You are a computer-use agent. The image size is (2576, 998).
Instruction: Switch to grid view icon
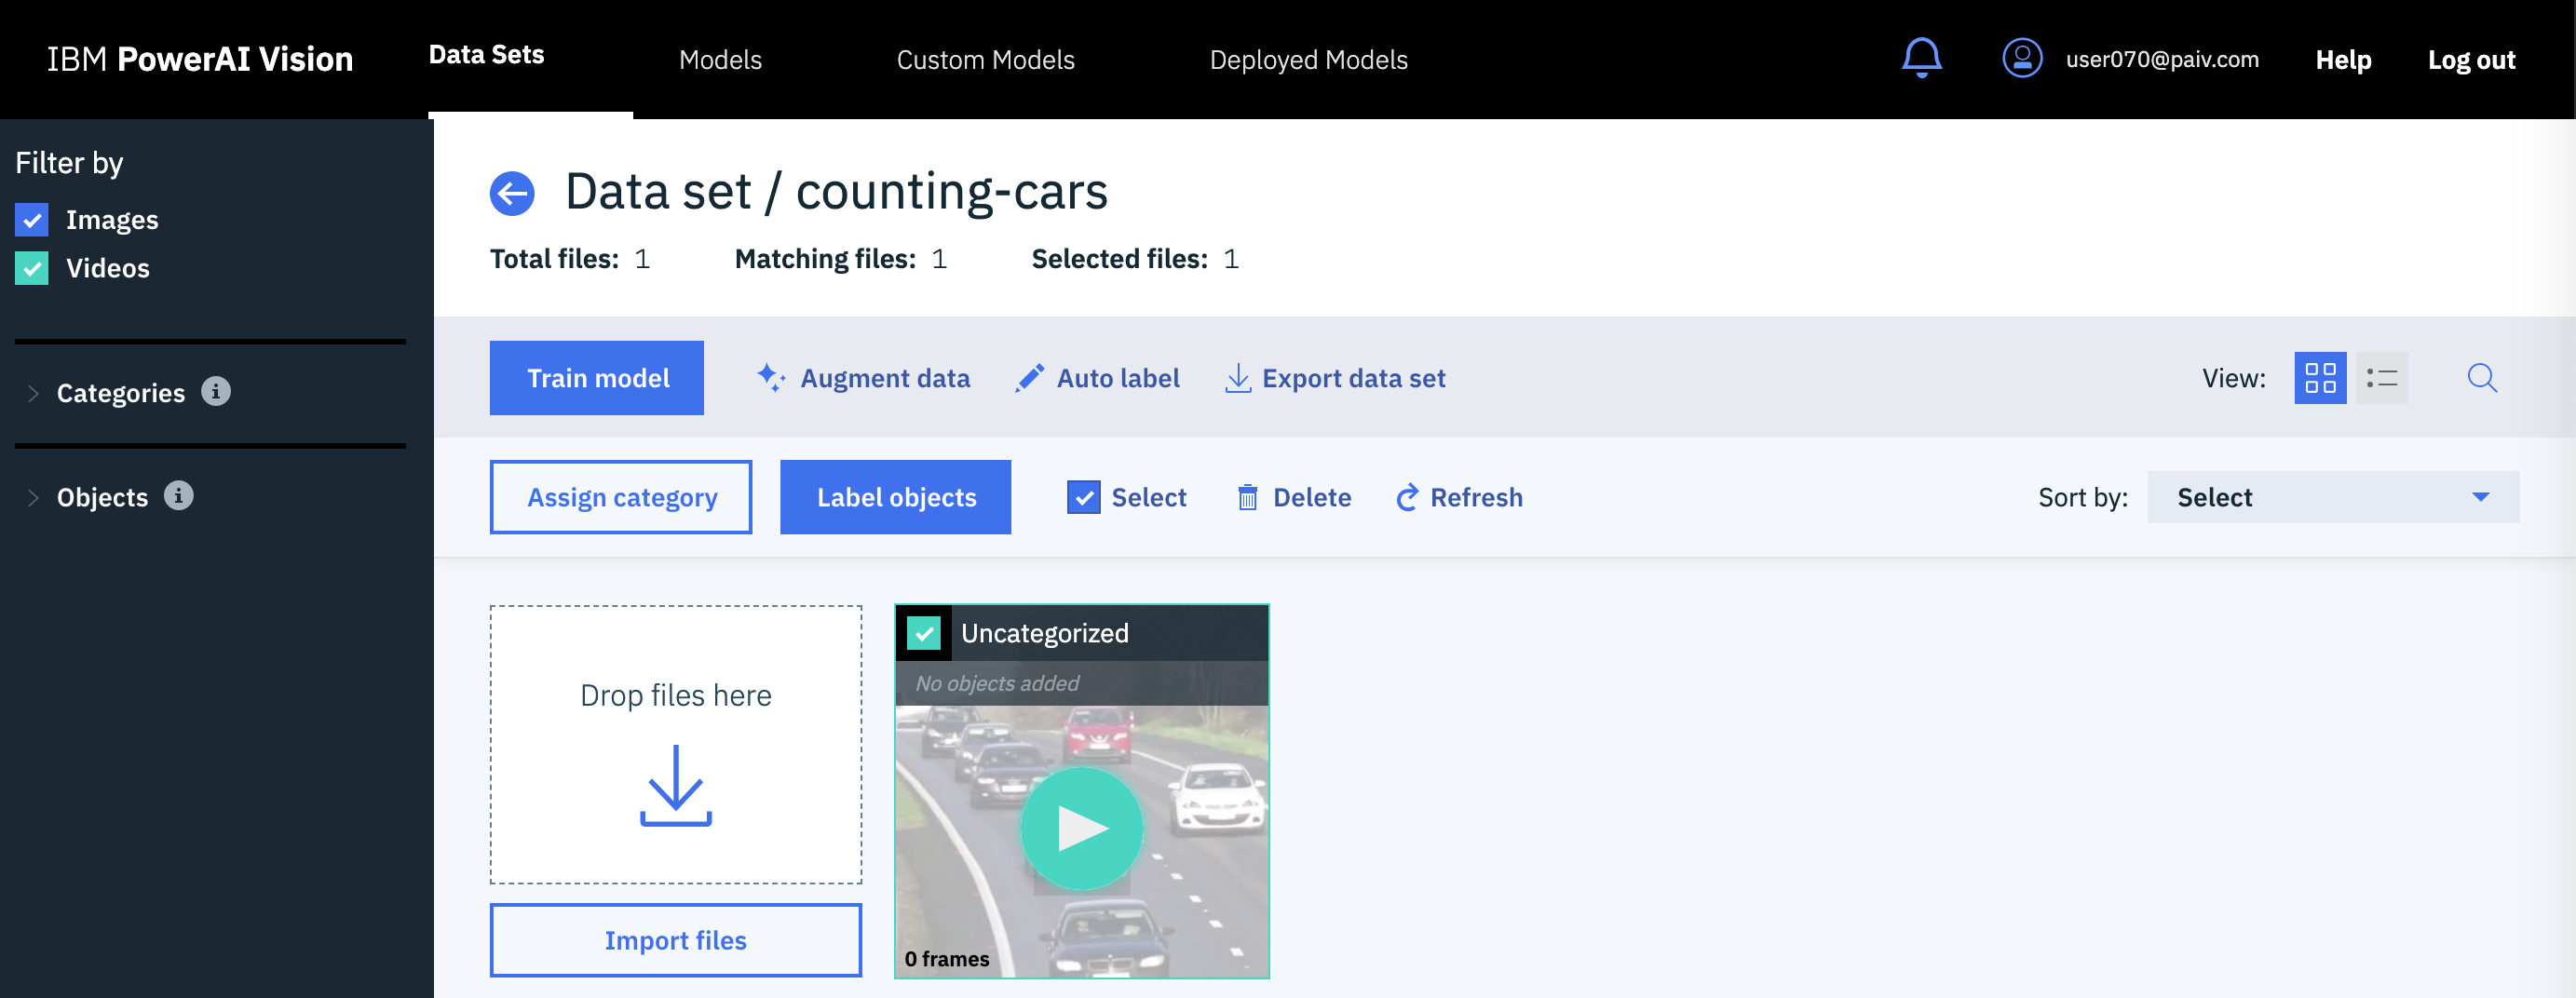click(x=2320, y=378)
